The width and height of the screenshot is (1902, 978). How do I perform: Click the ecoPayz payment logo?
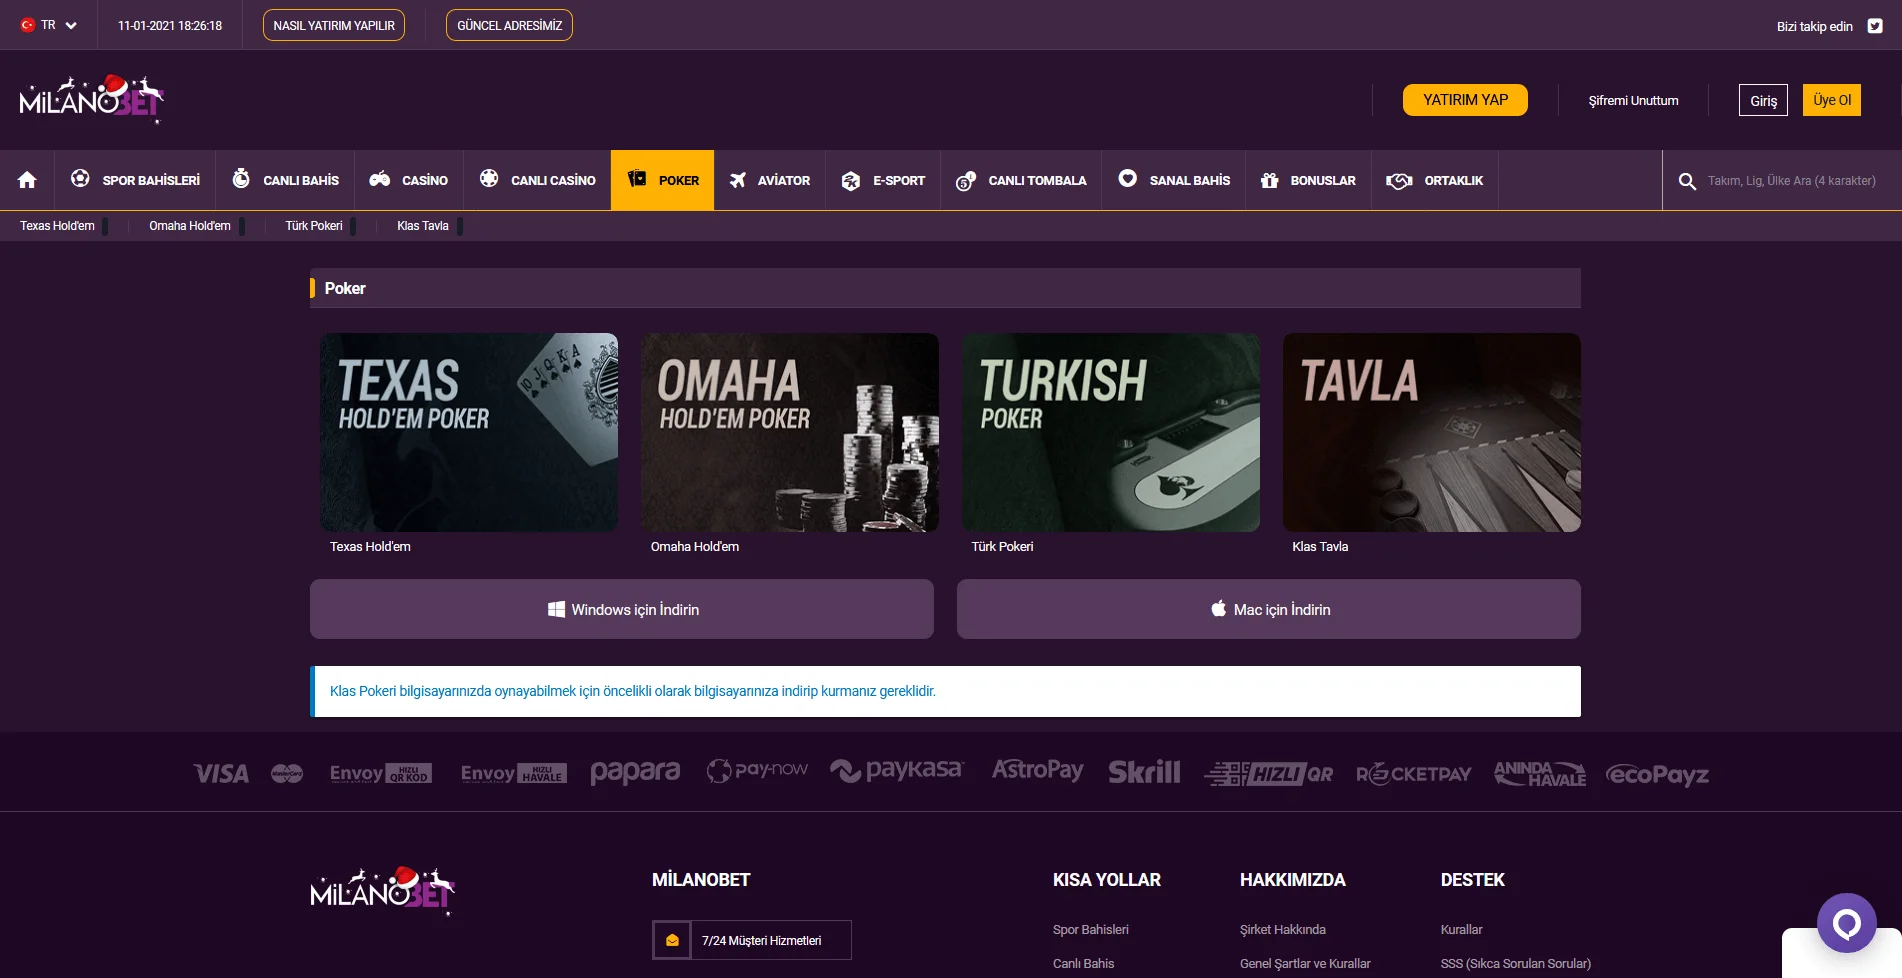pos(1657,774)
